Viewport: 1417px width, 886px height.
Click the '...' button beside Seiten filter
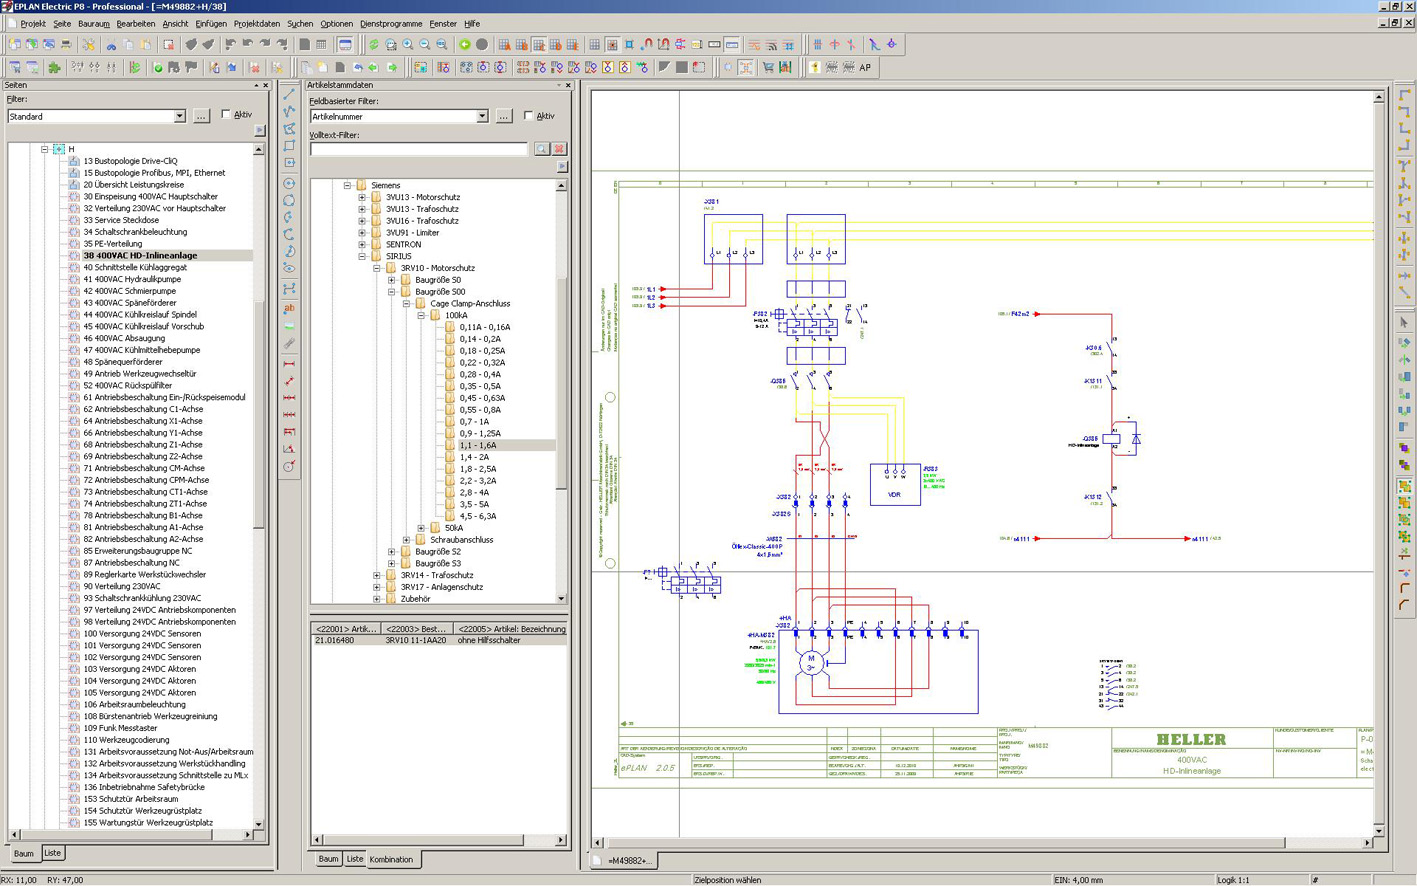coord(201,116)
